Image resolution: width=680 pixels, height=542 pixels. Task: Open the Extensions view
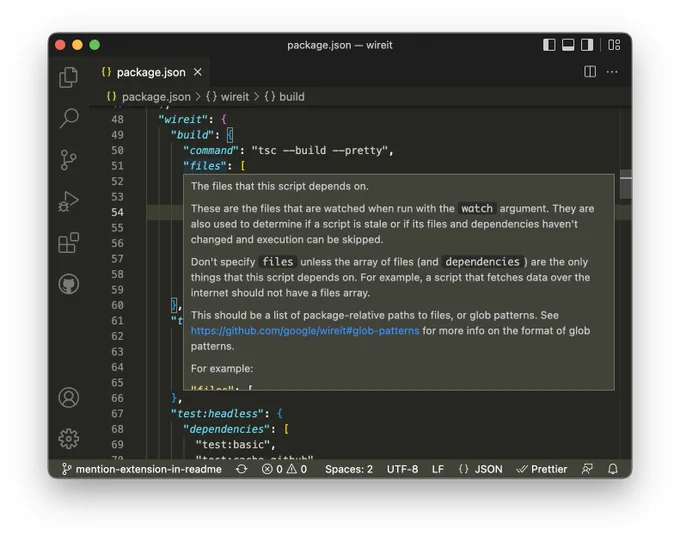coord(69,242)
